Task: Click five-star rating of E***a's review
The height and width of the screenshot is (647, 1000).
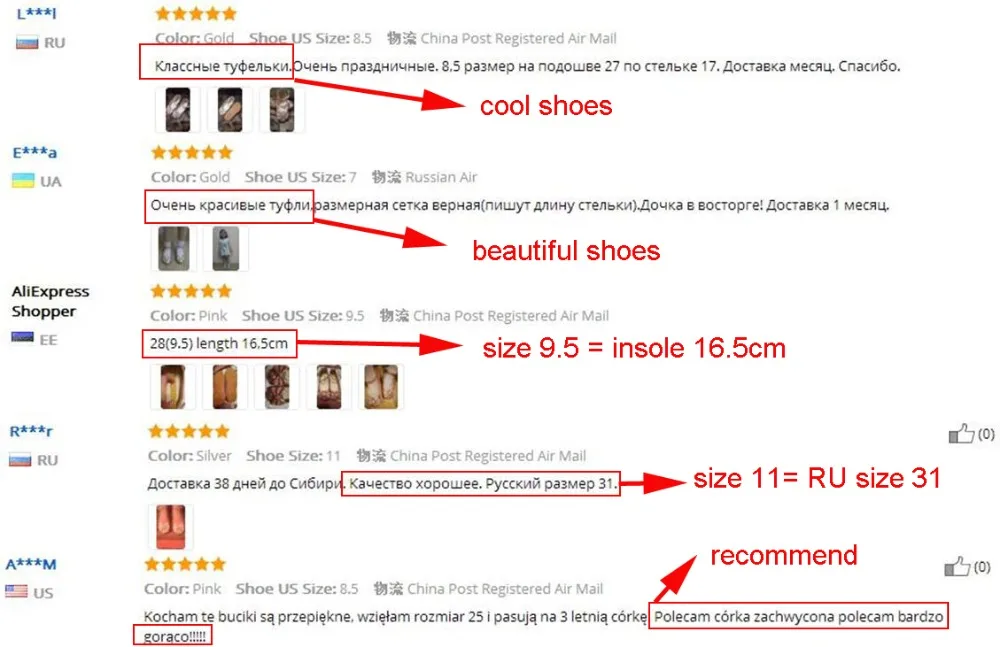Action: pyautogui.click(x=192, y=152)
